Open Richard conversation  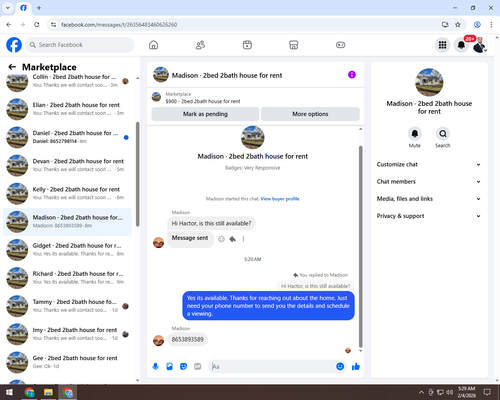[67, 278]
